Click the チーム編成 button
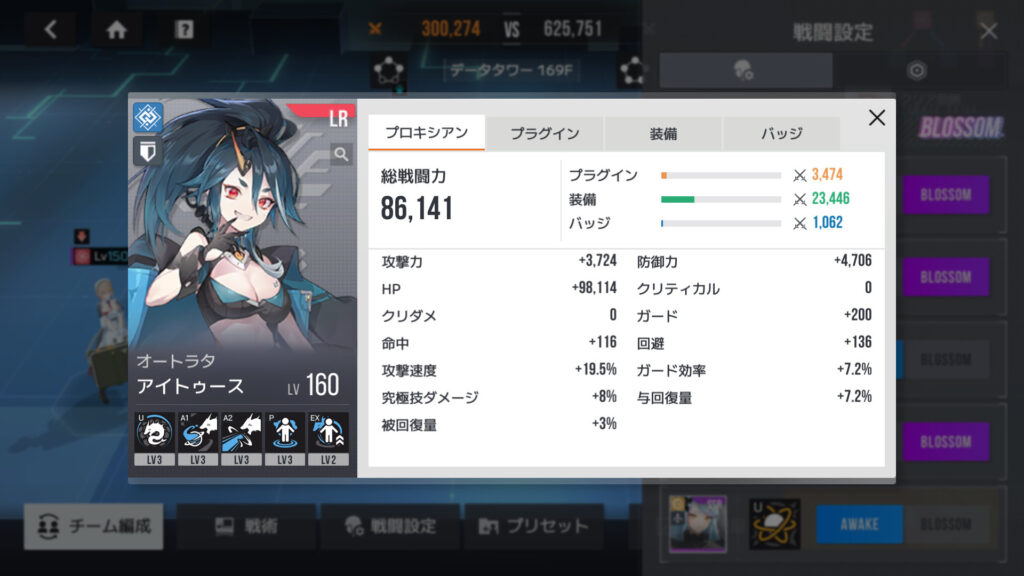Image resolution: width=1024 pixels, height=576 pixels. (94, 526)
